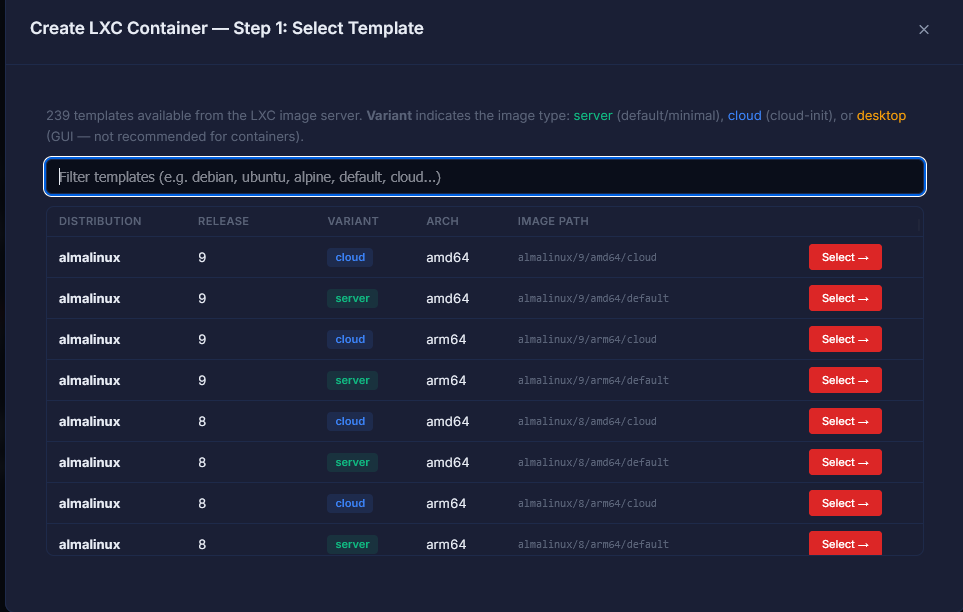The image size is (963, 612).
Task: Click the blue 'cloud' word in description
Action: click(x=744, y=116)
